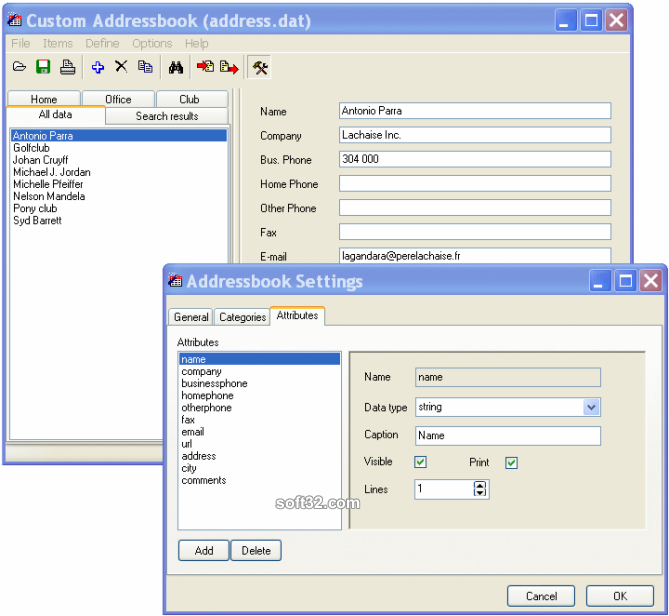Click the Bus. Phone field
This screenshot has width=669, height=616.
[475, 159]
